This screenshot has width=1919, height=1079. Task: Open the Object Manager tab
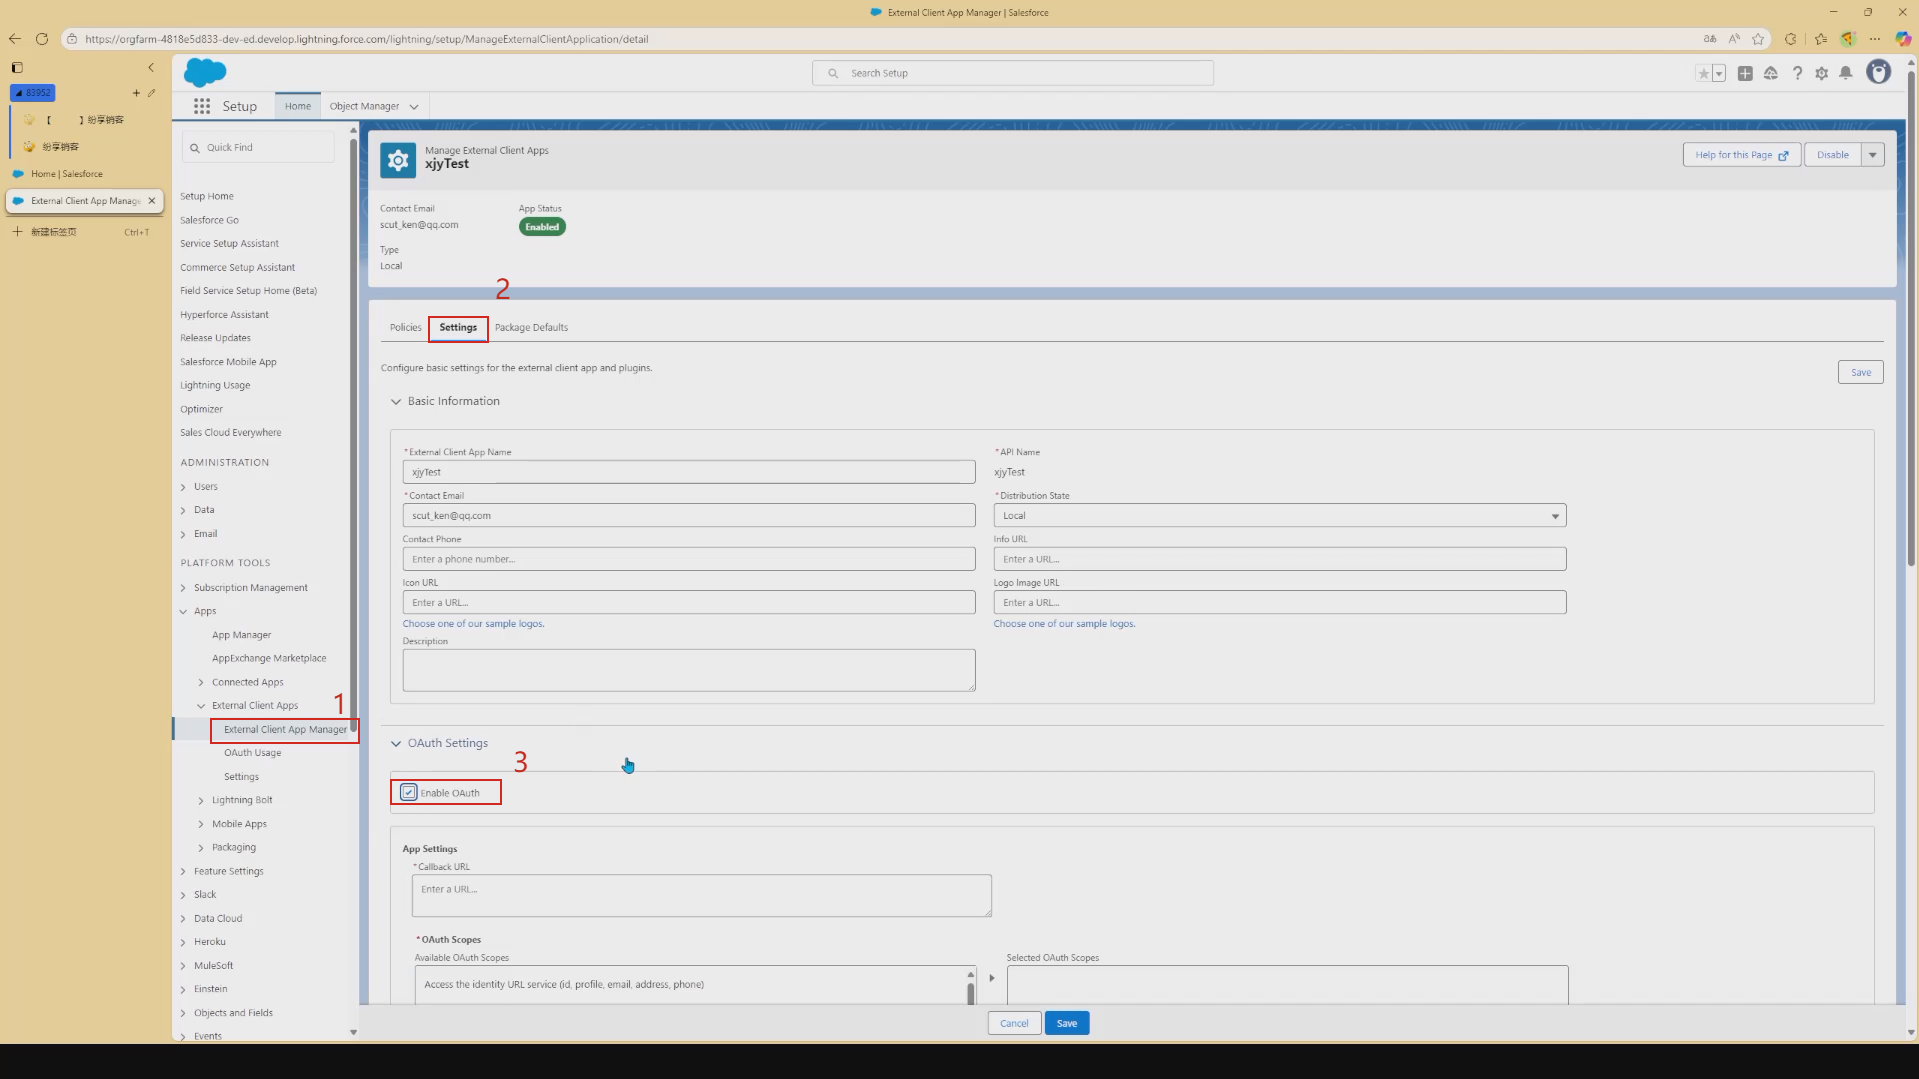pos(364,106)
